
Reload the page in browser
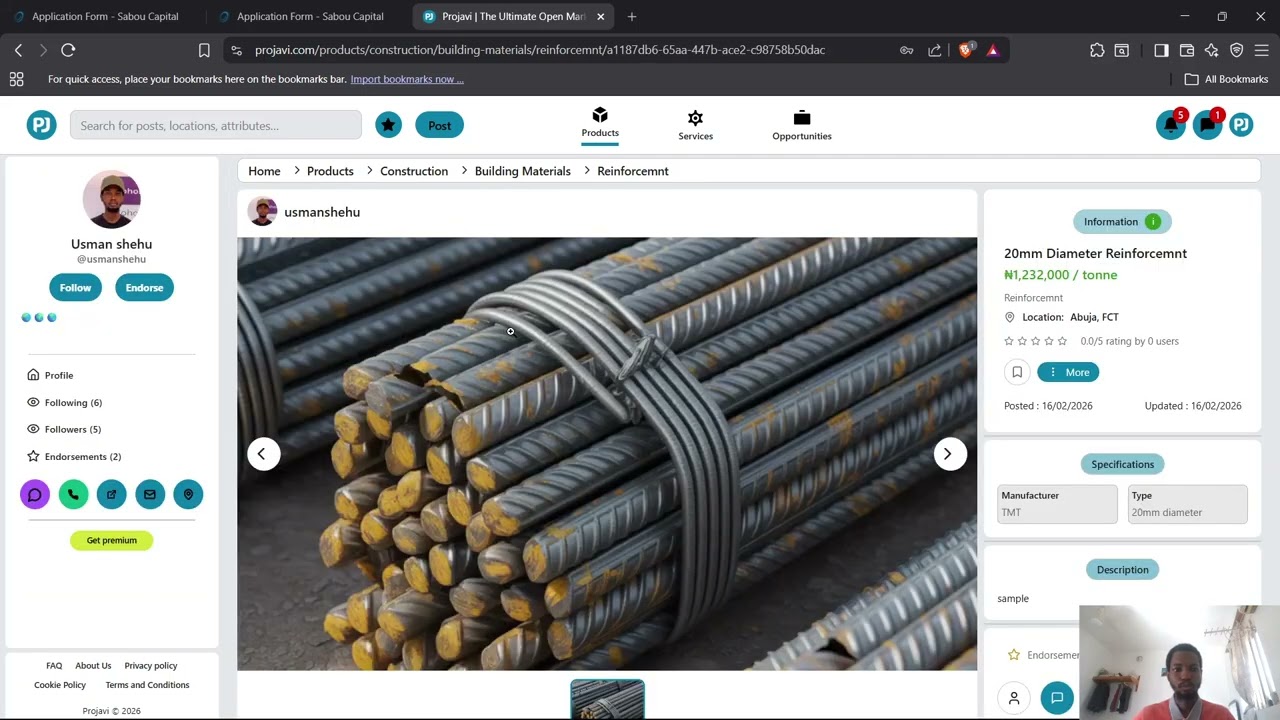click(68, 50)
